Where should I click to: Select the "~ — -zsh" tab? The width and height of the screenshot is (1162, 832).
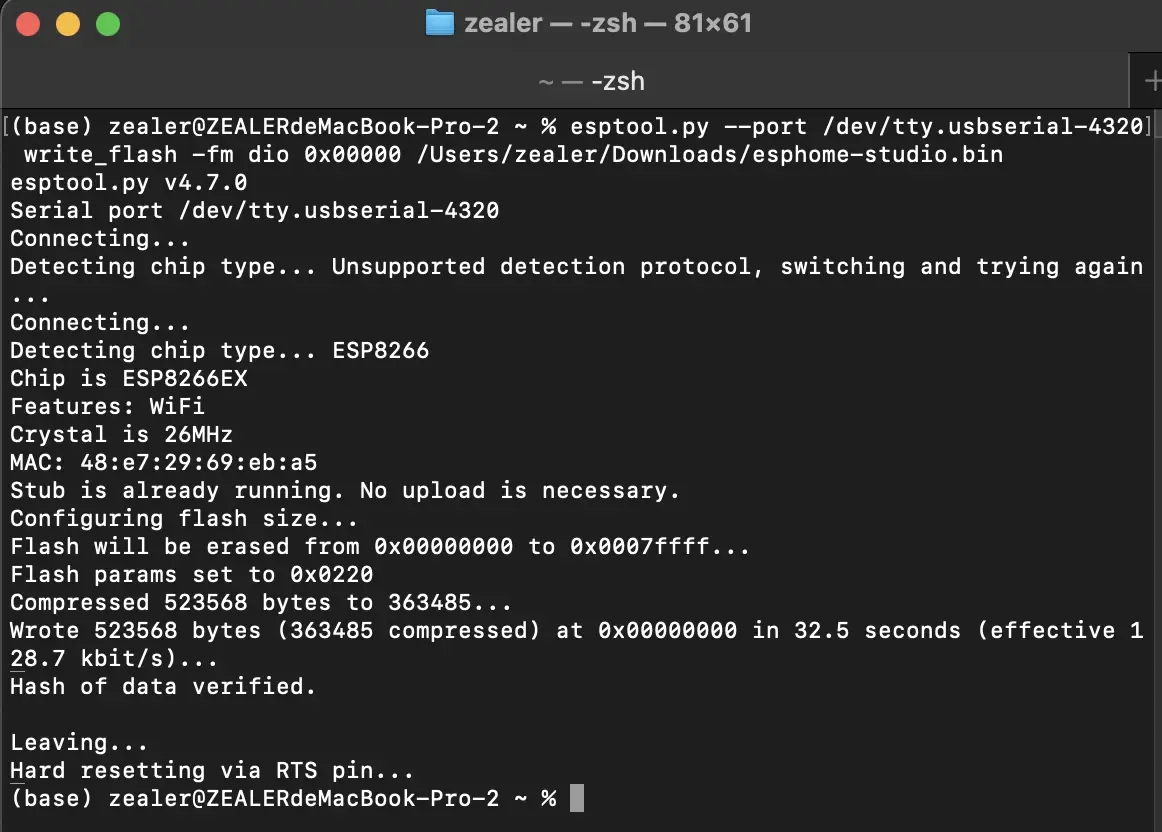coord(591,81)
